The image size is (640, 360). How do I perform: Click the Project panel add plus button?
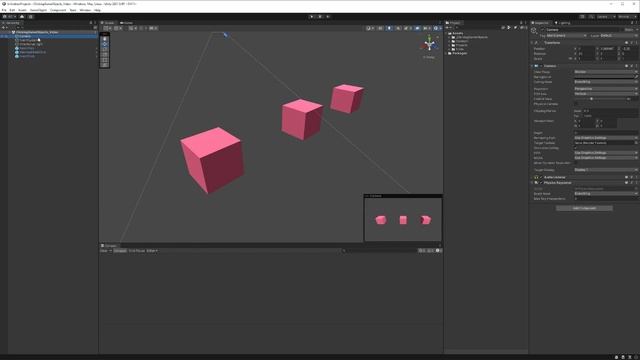tap(448, 27)
